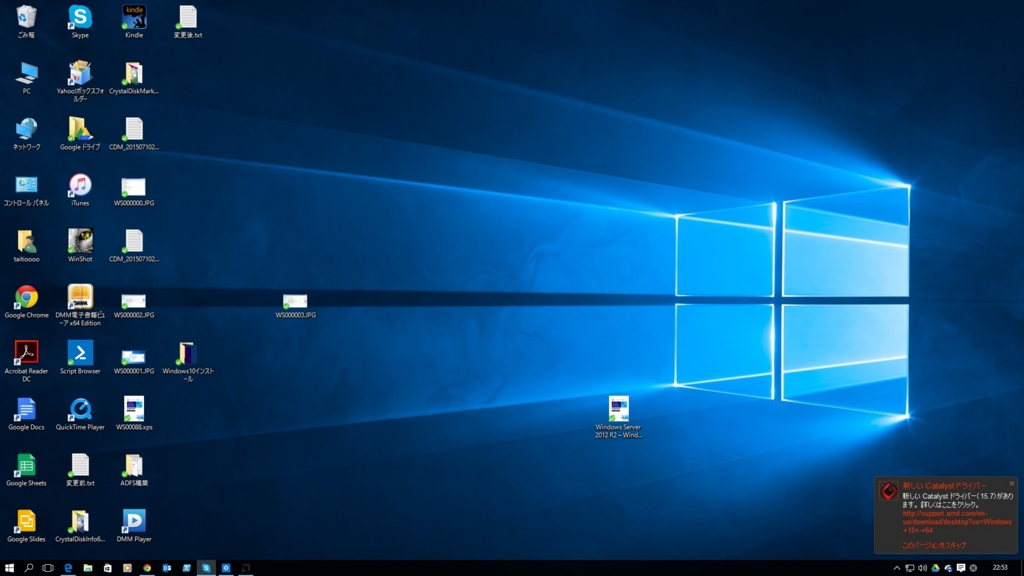This screenshot has height=576, width=1024.
Task: Select the Google Sheets desktop shortcut
Action: (26, 470)
